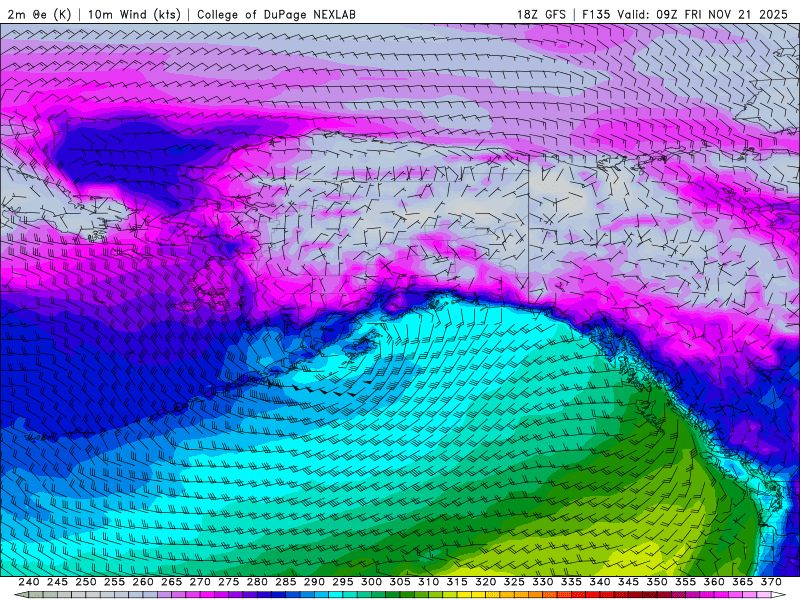Click the 370 value on the color scale
The image size is (800, 600).
tap(771, 582)
